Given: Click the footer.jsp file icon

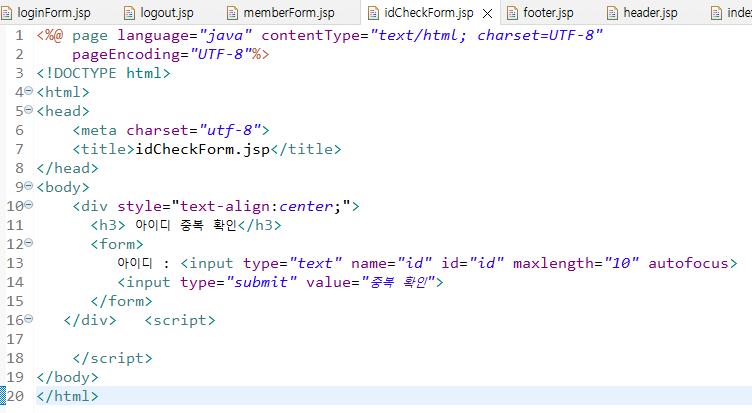Looking at the screenshot, I should coord(512,13).
